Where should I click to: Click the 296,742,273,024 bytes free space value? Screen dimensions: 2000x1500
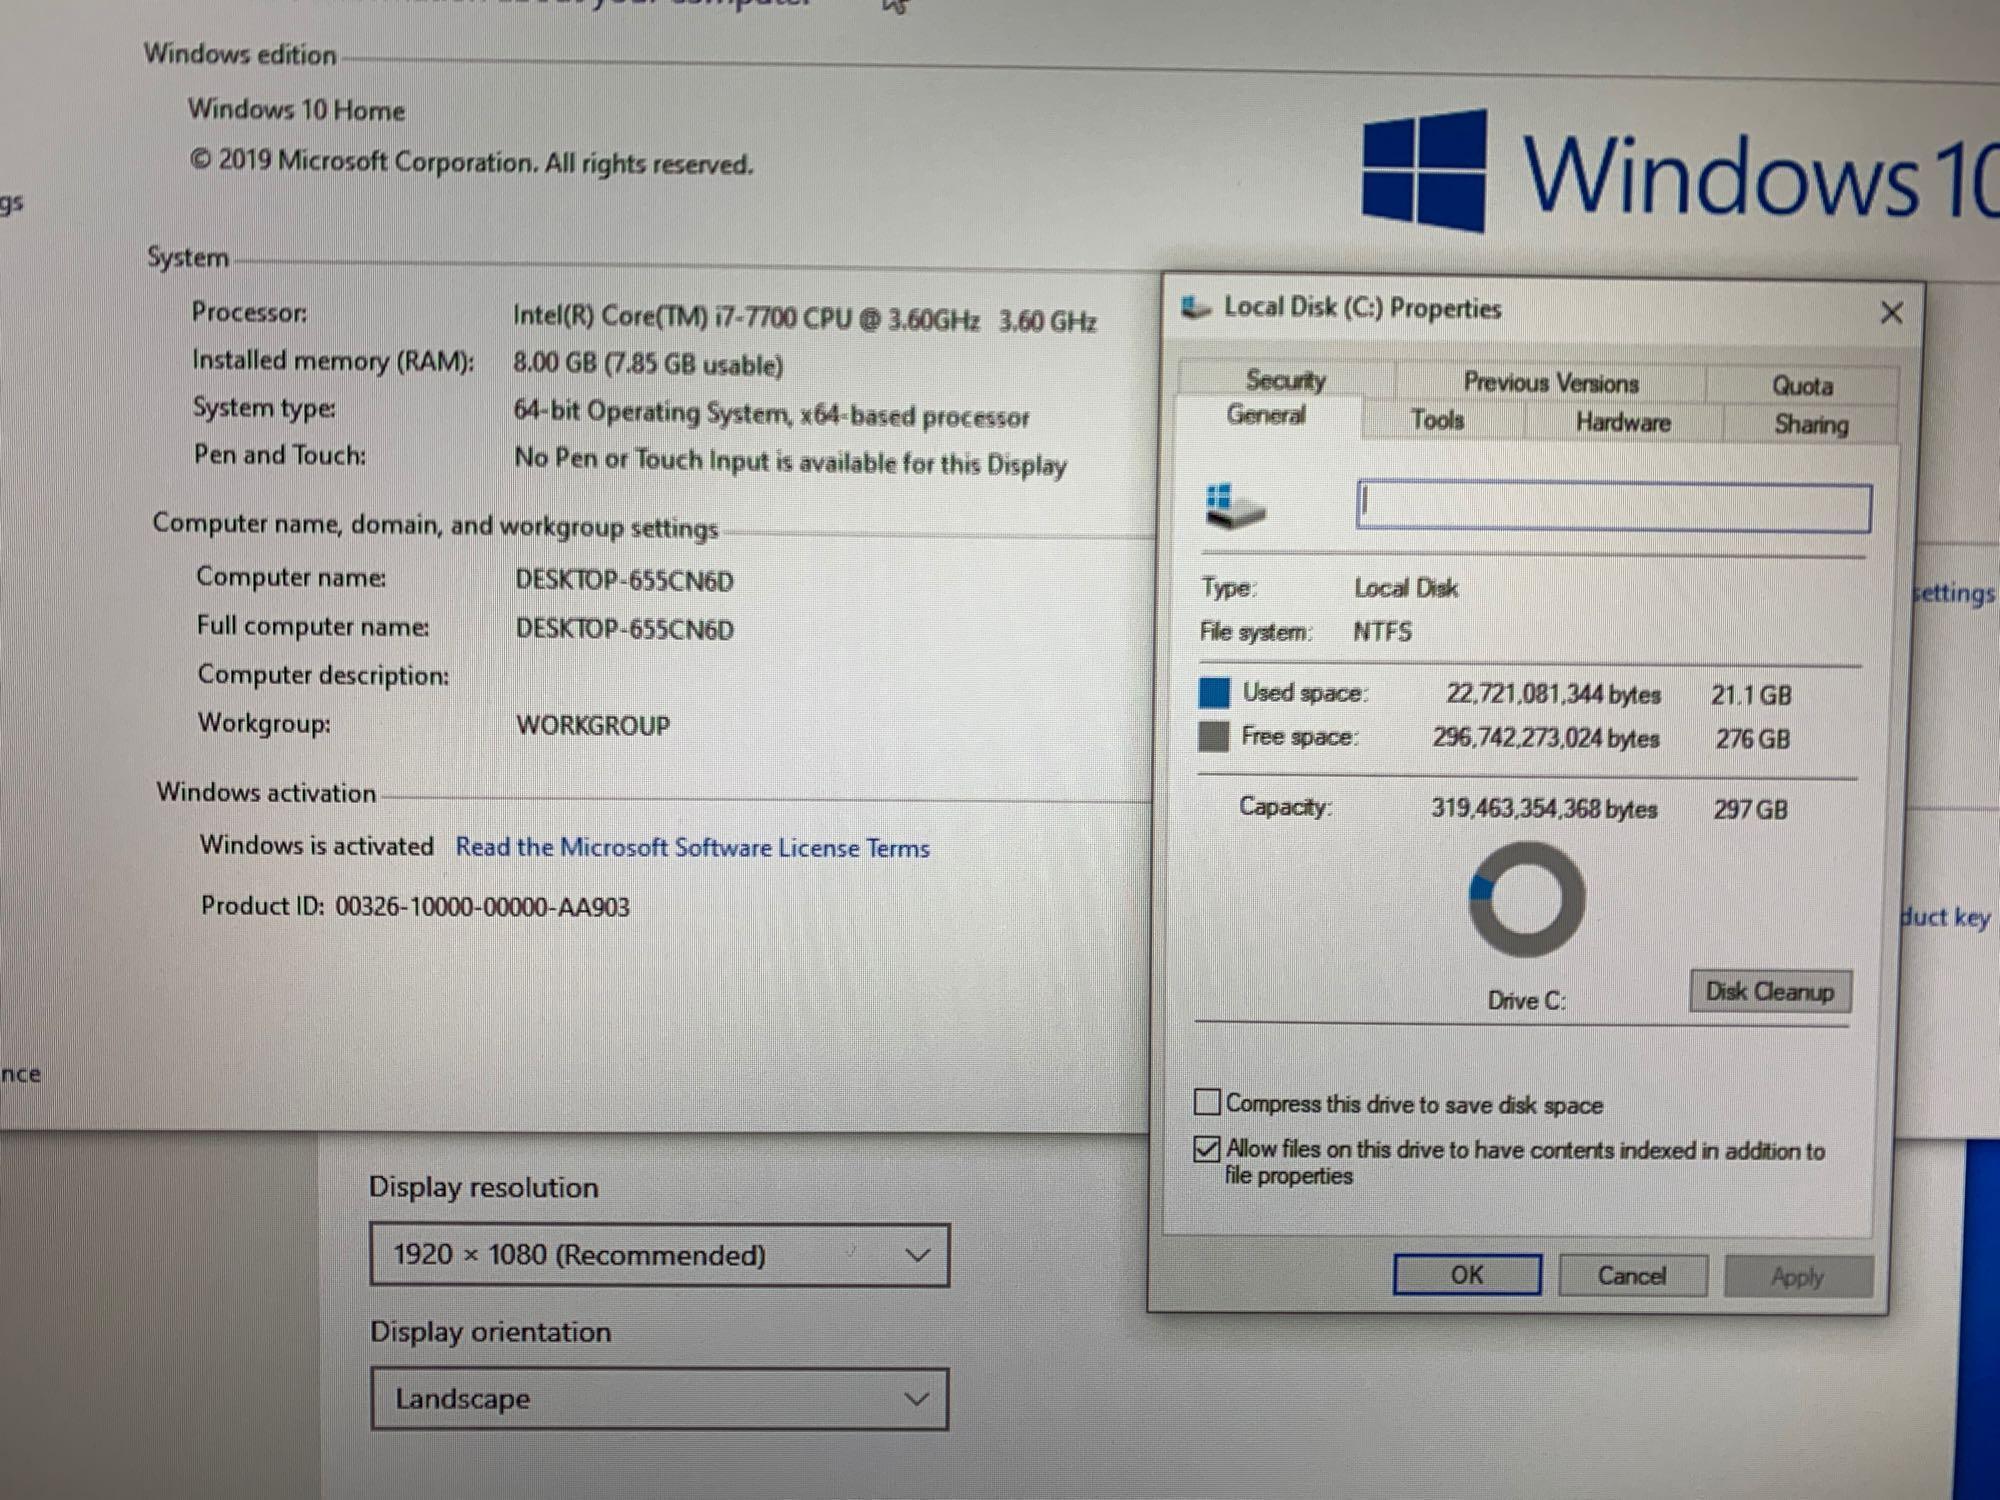click(x=1545, y=738)
